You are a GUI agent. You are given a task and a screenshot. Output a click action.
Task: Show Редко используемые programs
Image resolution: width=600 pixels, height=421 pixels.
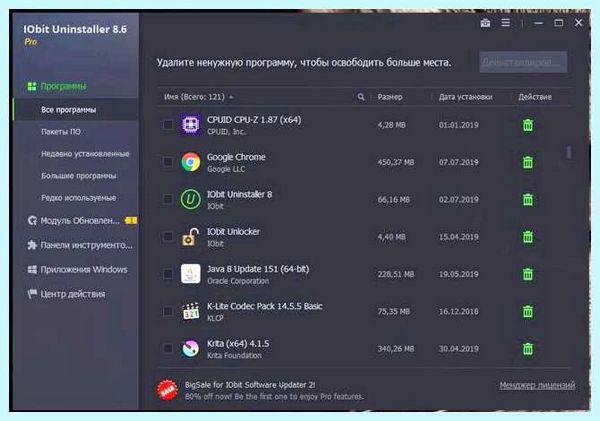click(76, 198)
